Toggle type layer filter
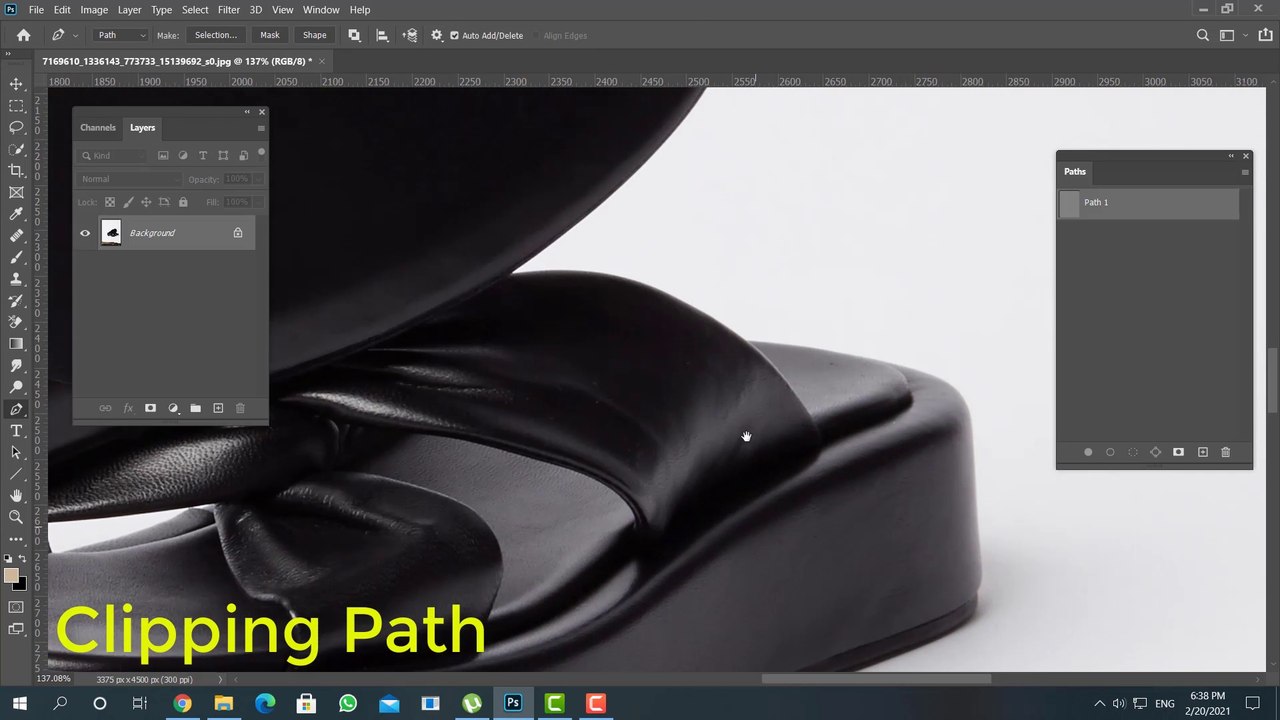 [x=203, y=155]
